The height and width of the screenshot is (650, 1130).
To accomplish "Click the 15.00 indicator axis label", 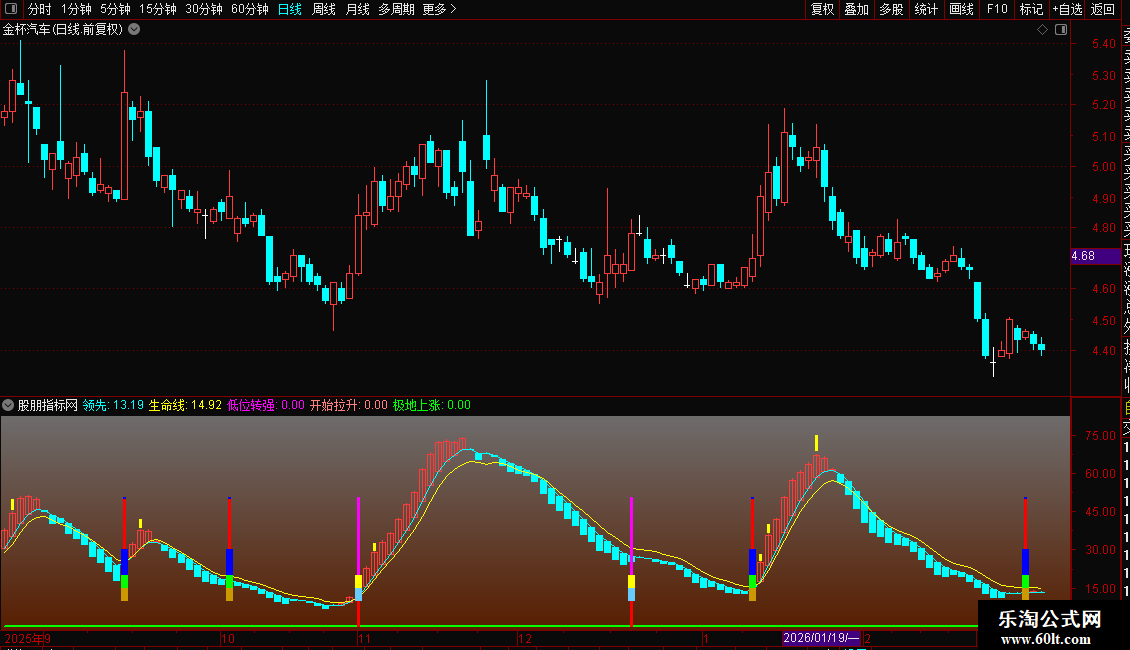I will click(1100, 589).
